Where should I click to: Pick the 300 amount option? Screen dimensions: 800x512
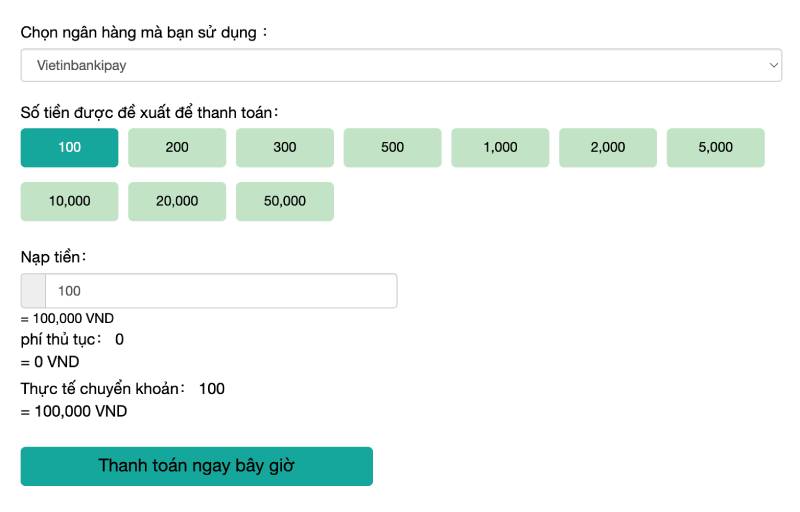pos(285,148)
